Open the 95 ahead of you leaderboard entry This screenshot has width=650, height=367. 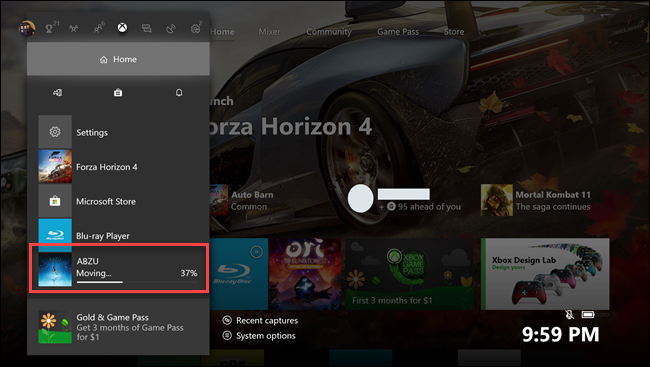[404, 200]
